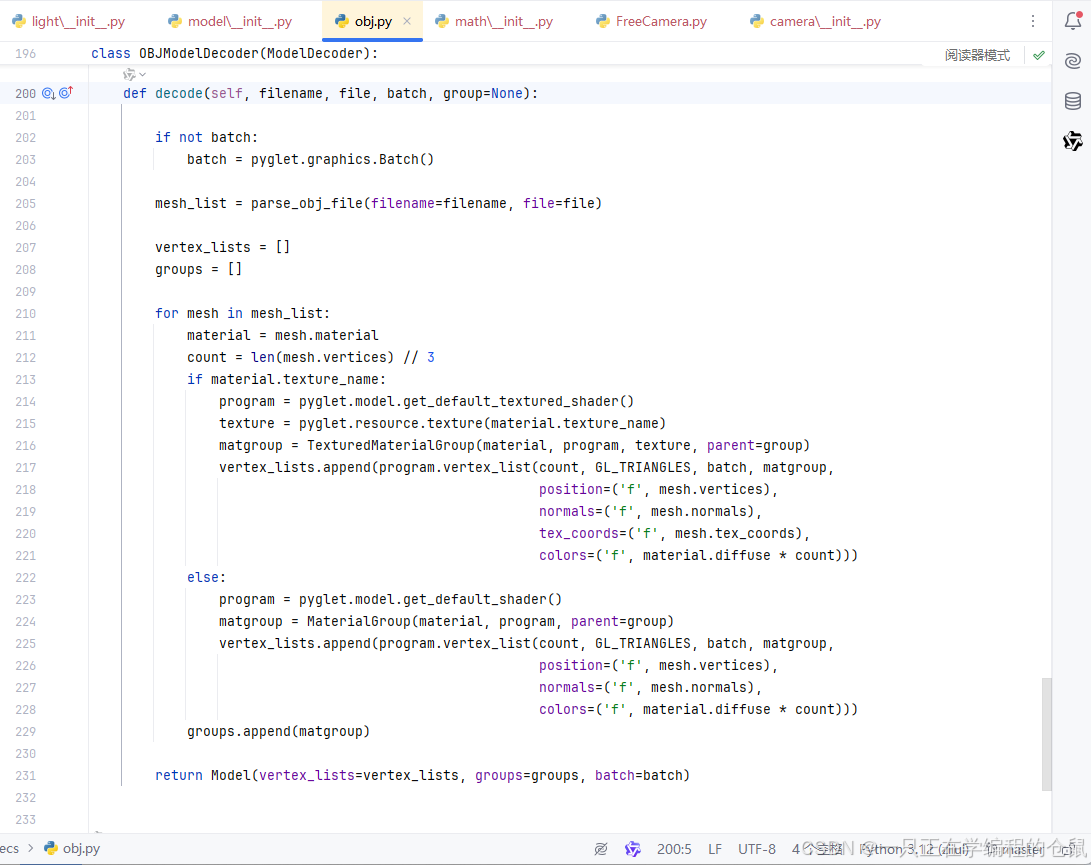This screenshot has height=865, width=1091.
Task: Click the purple Tongyi icon in status bar
Action: [632, 848]
